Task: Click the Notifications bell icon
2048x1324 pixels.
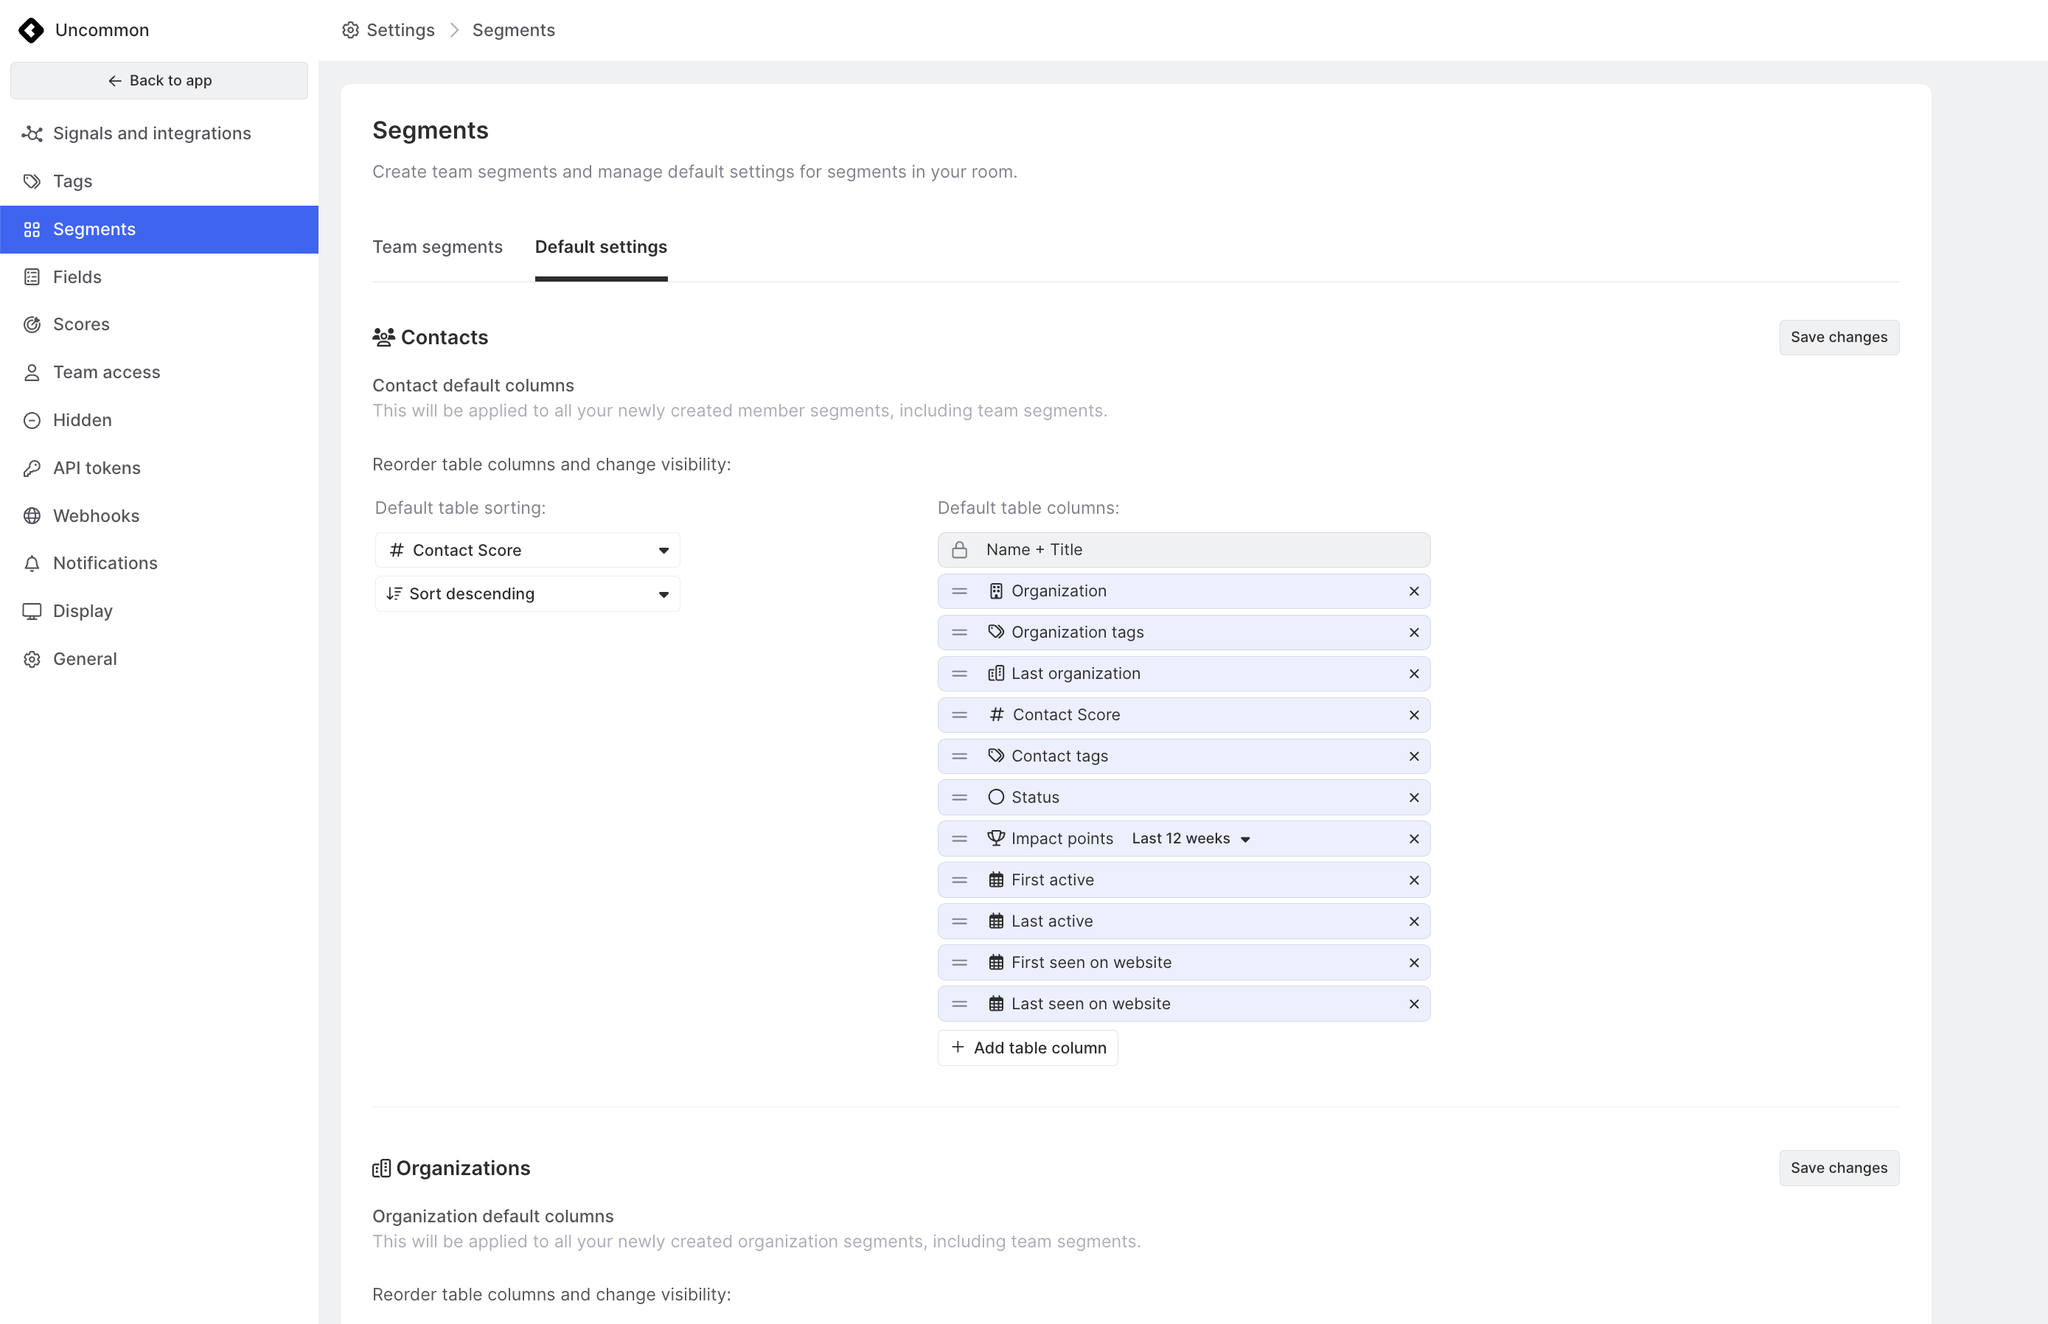Action: pos(32,564)
